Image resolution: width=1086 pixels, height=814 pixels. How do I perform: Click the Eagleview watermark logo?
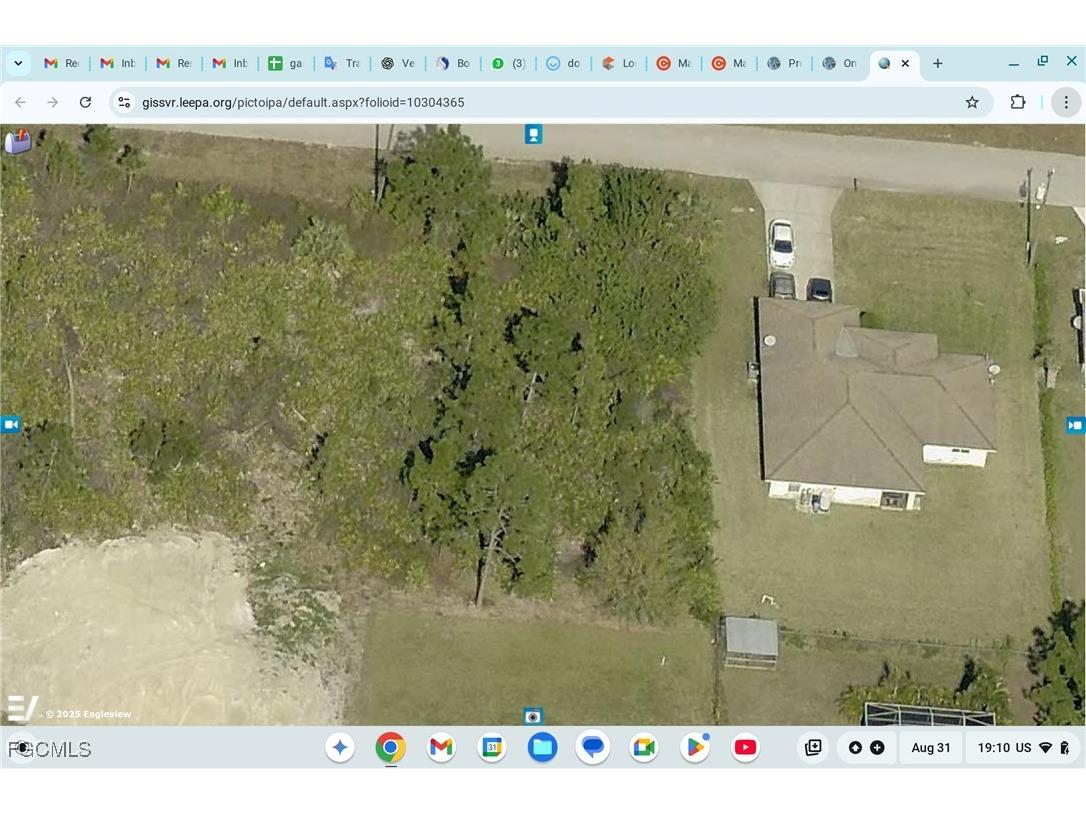point(22,707)
